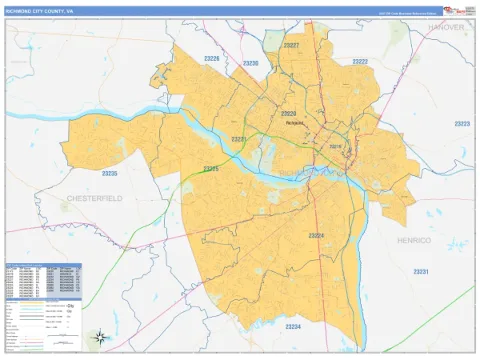Click ZIP code label 23224
Viewport: 480px width, 360px height.
tap(316, 236)
